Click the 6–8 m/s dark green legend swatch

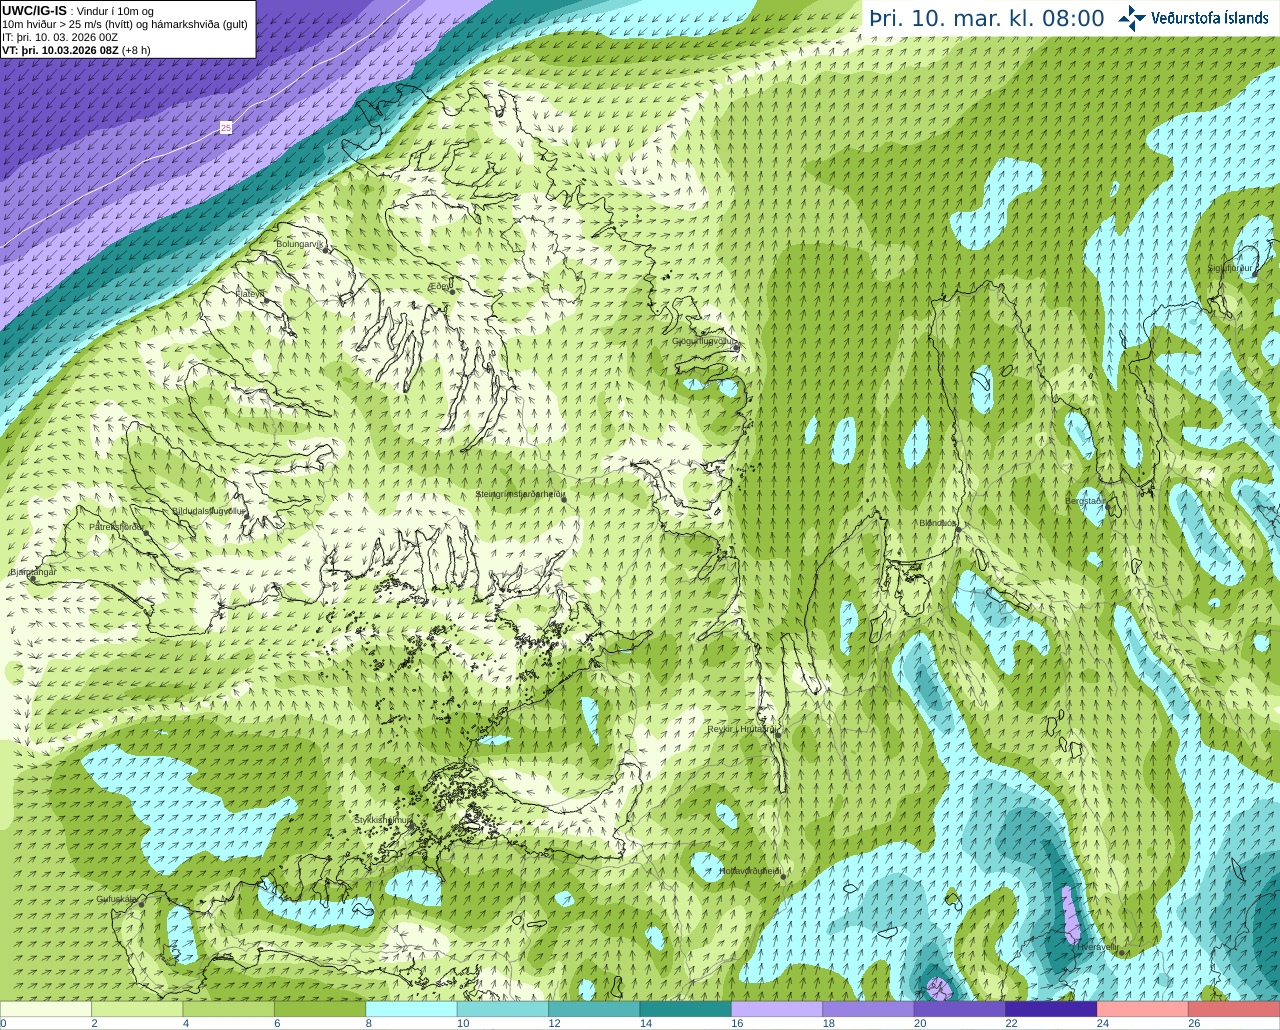pos(320,1009)
